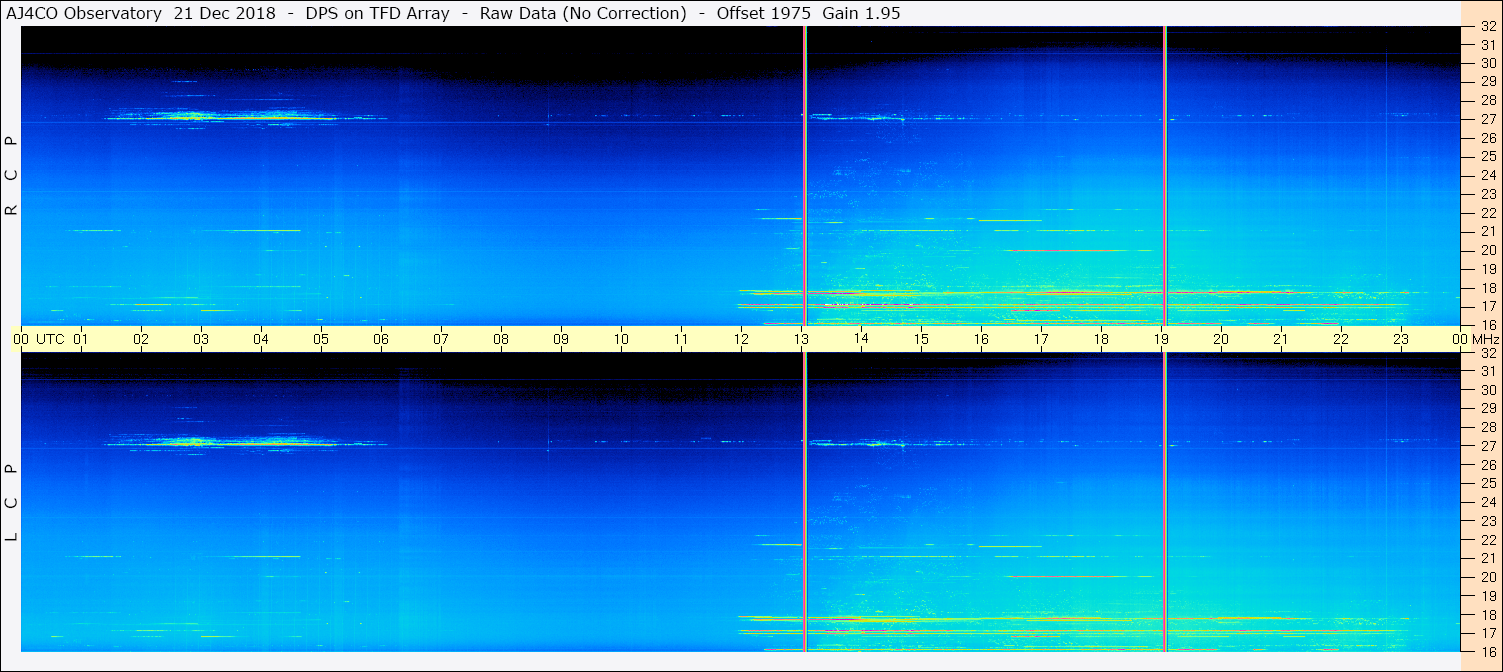This screenshot has width=1503, height=672.
Task: Click the "R C P" label beside the upper spectrogram
Action: [x=11, y=175]
